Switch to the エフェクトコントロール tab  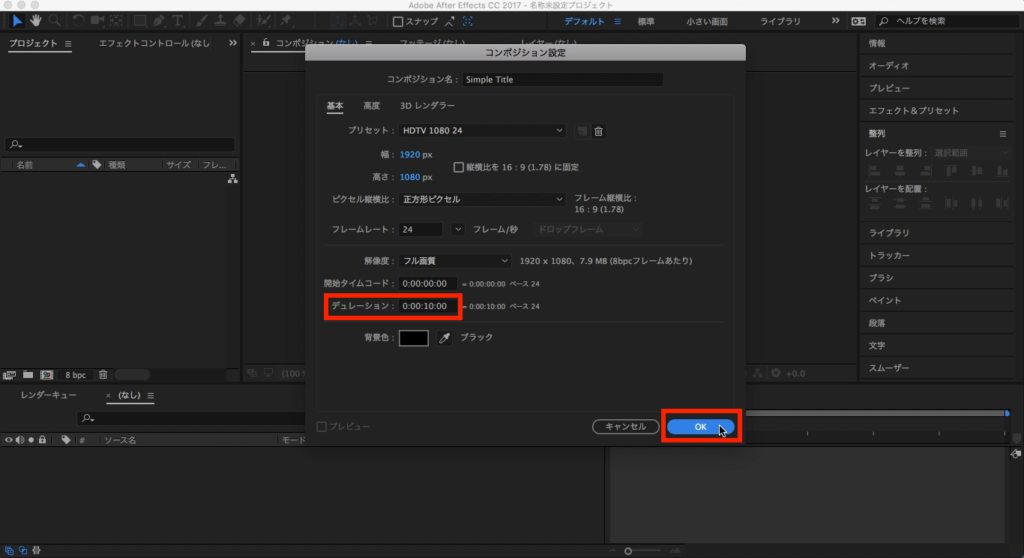coord(154,43)
